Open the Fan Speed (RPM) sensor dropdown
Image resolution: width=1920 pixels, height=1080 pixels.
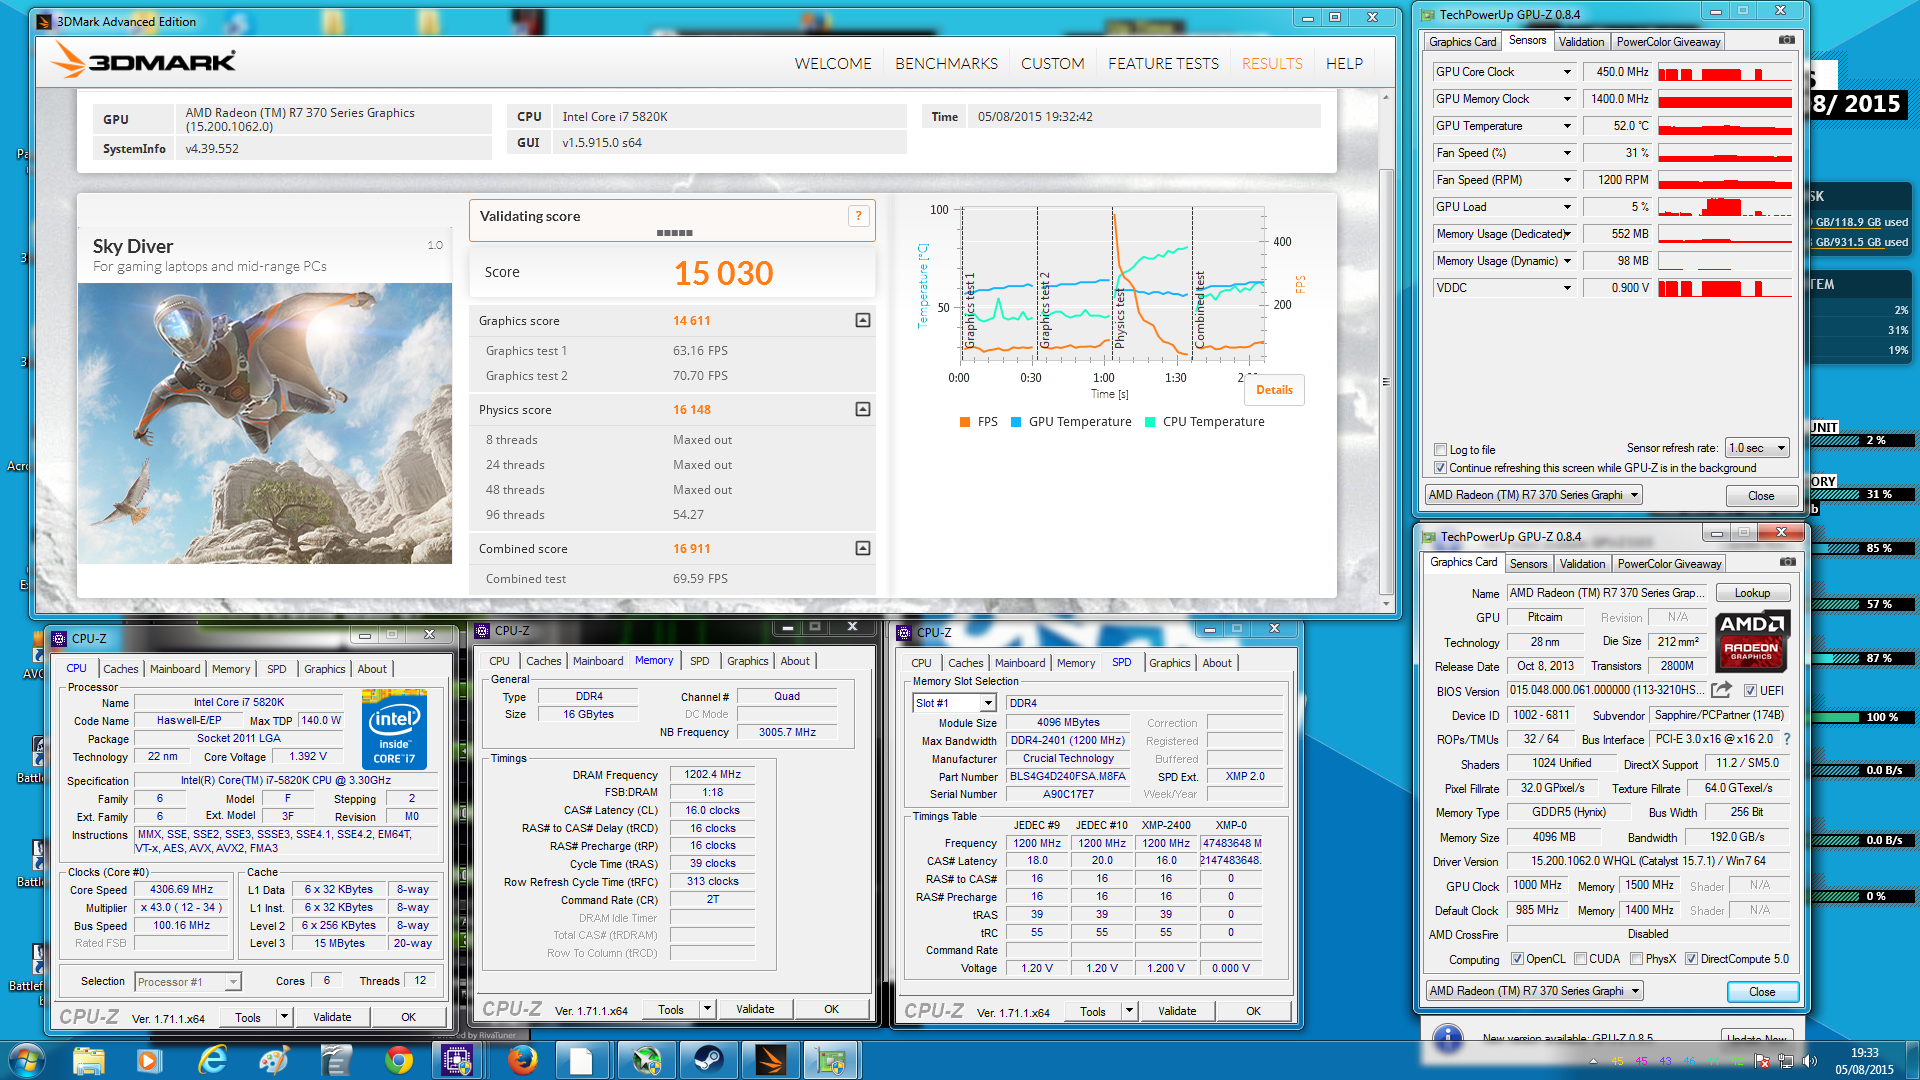tap(1567, 180)
